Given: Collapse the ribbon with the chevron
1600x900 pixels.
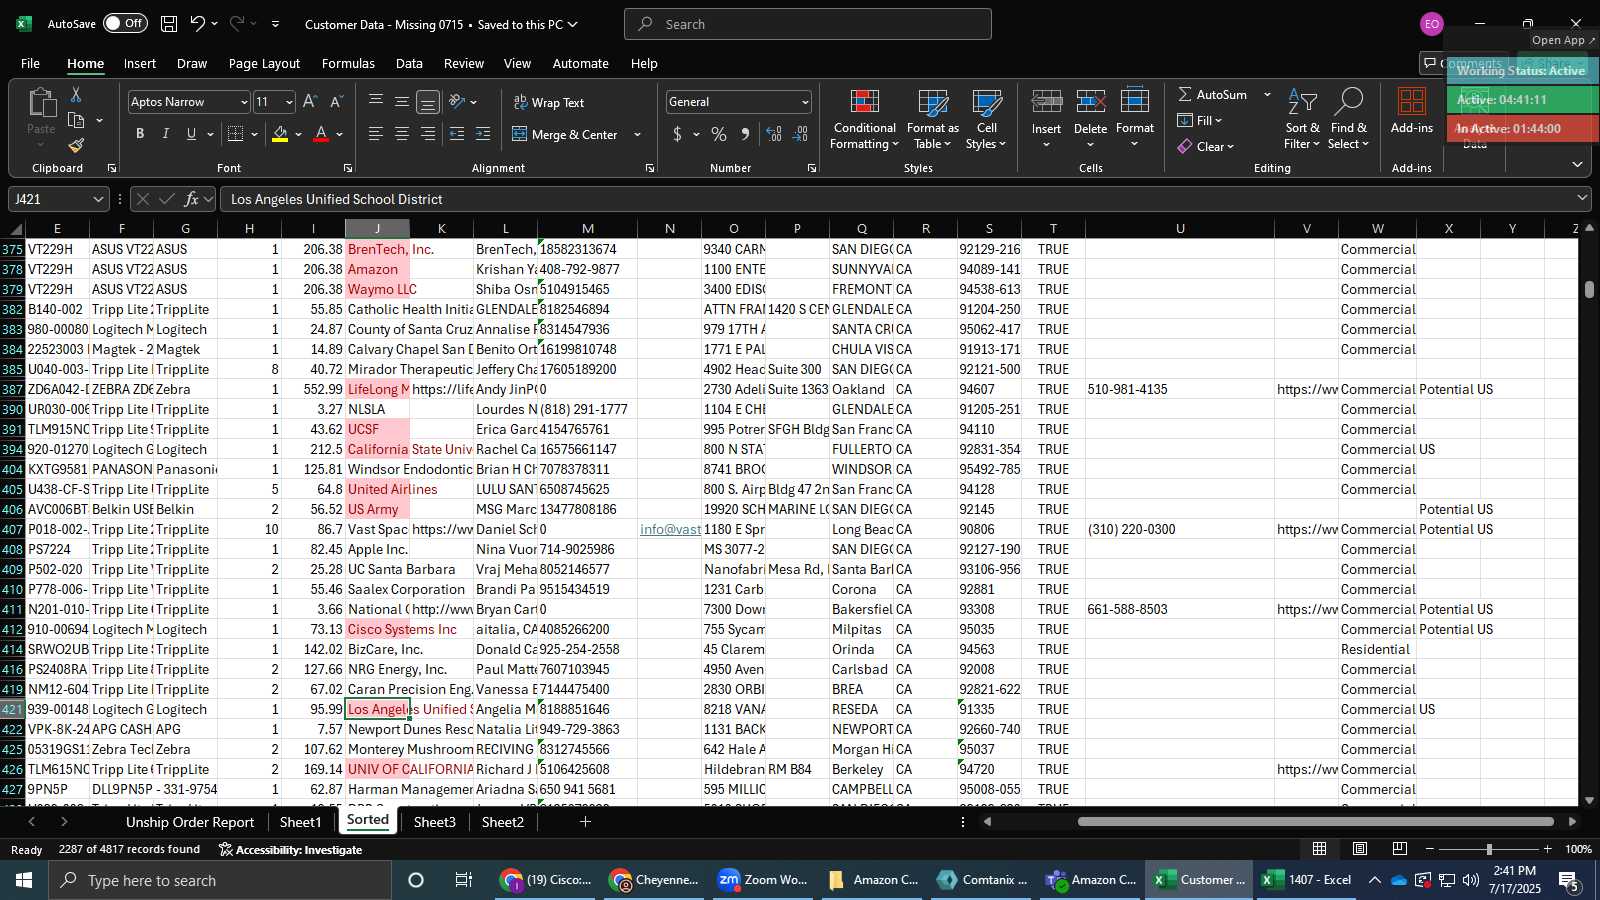Looking at the screenshot, I should click(x=1577, y=164).
